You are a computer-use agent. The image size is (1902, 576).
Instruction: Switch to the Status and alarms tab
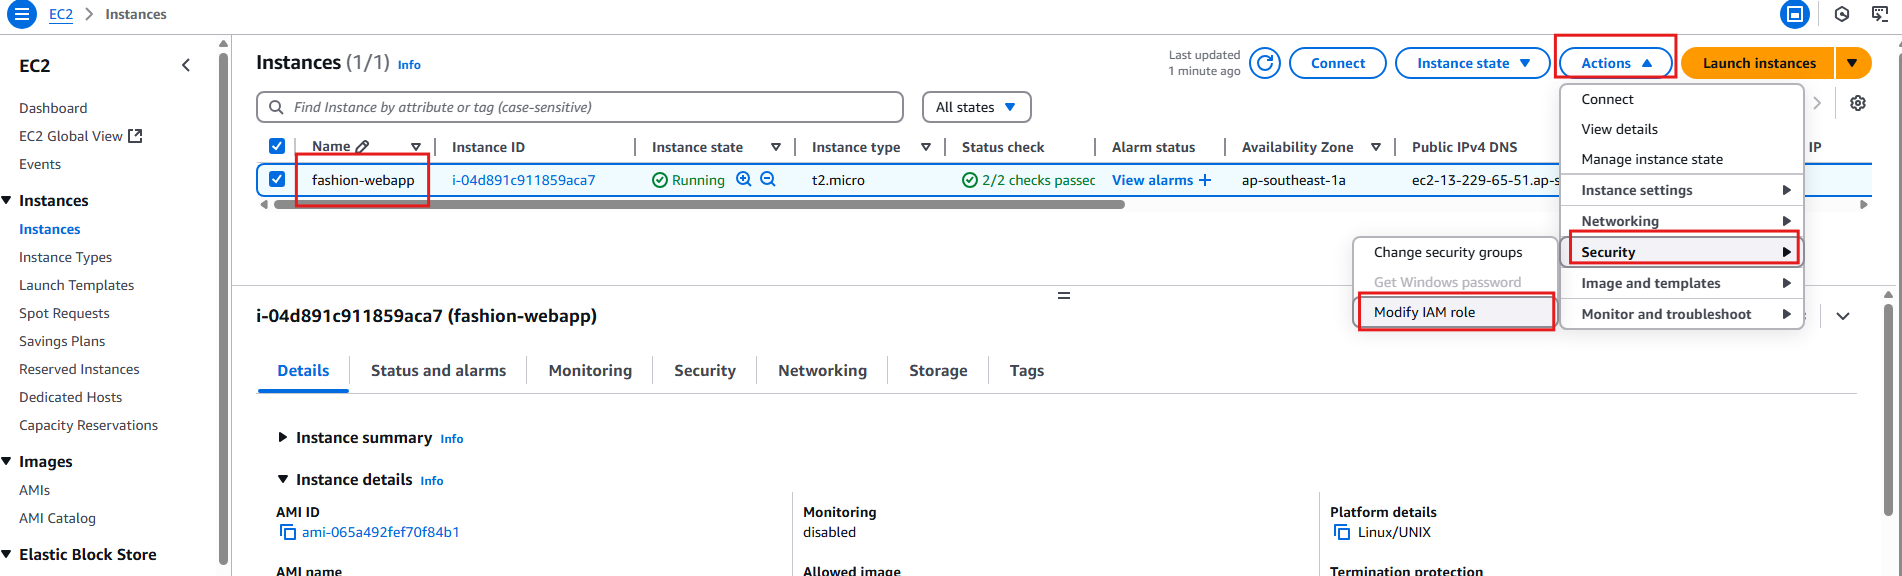pos(438,371)
